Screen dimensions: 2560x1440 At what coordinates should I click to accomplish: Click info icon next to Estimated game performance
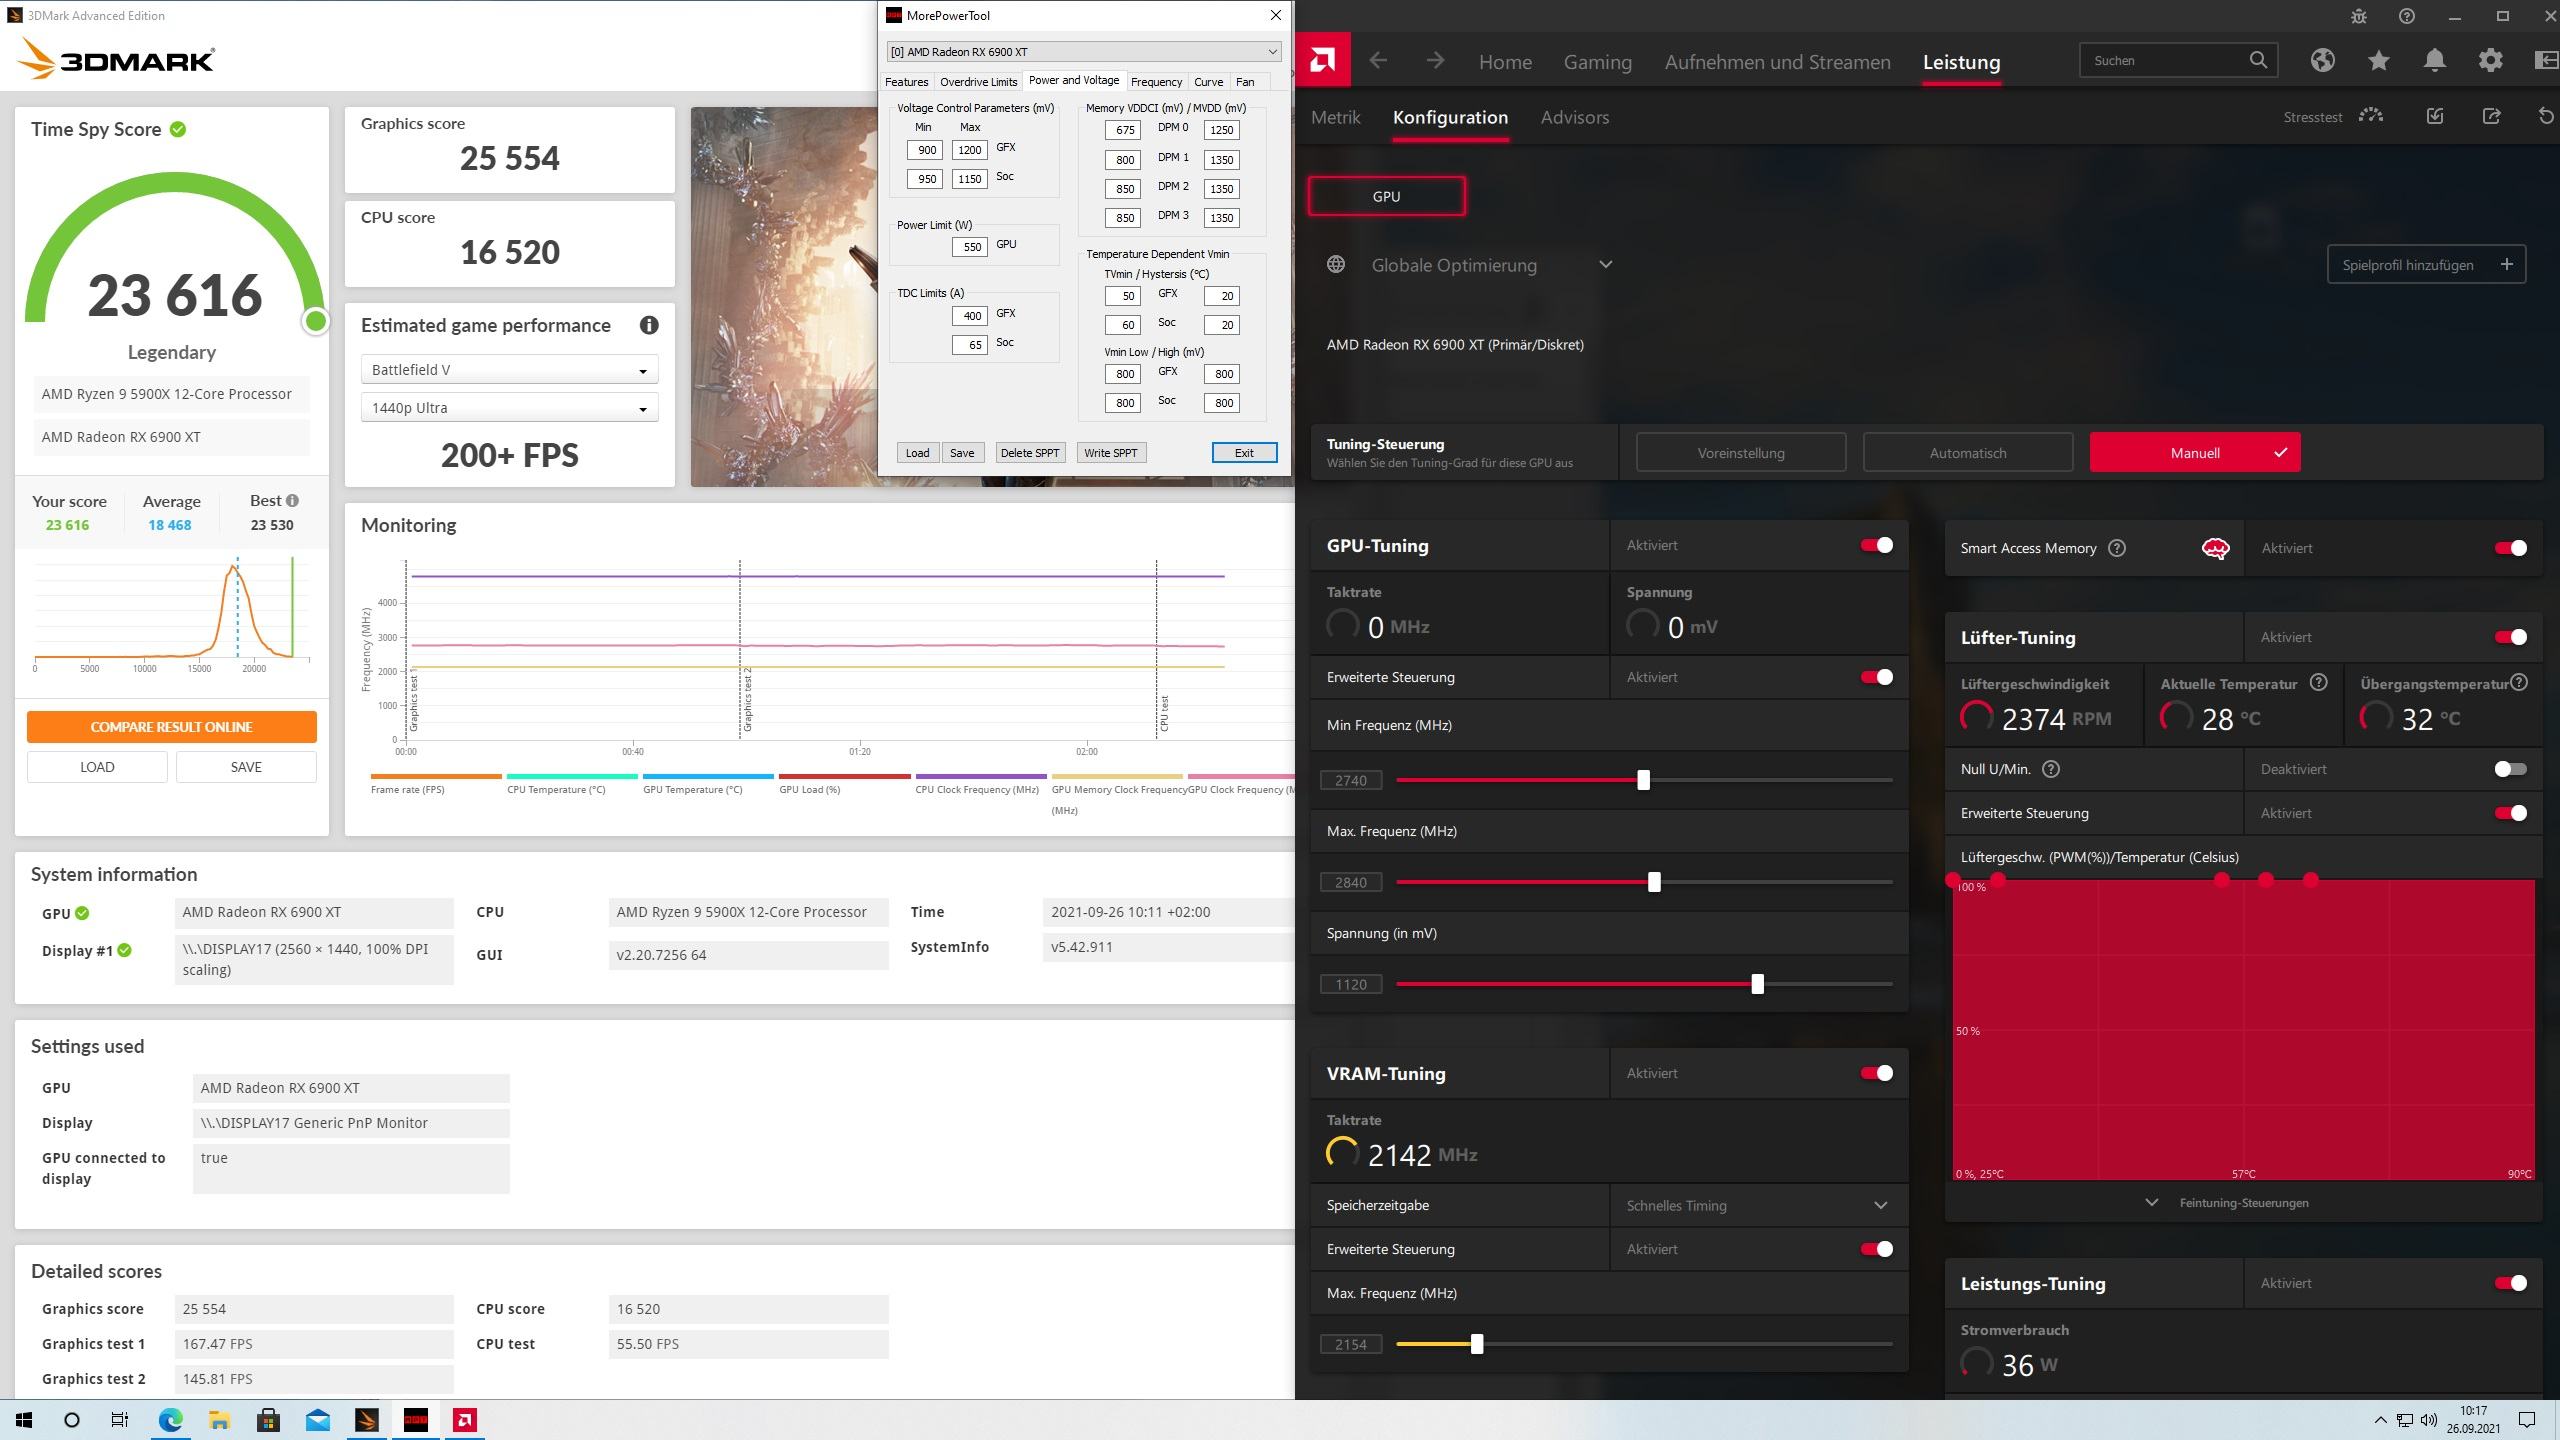(x=649, y=325)
